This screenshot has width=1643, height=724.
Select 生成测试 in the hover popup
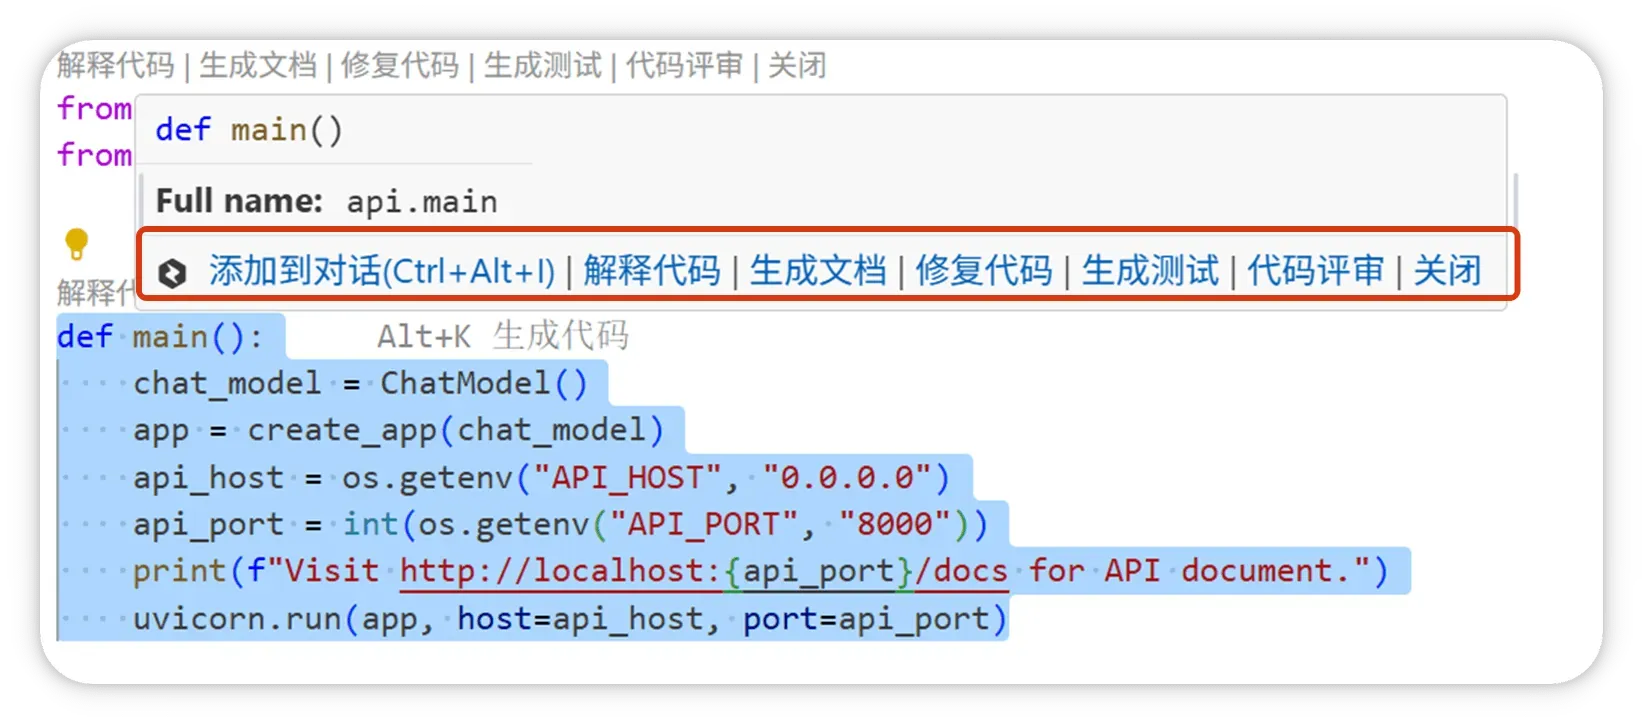tap(1149, 271)
